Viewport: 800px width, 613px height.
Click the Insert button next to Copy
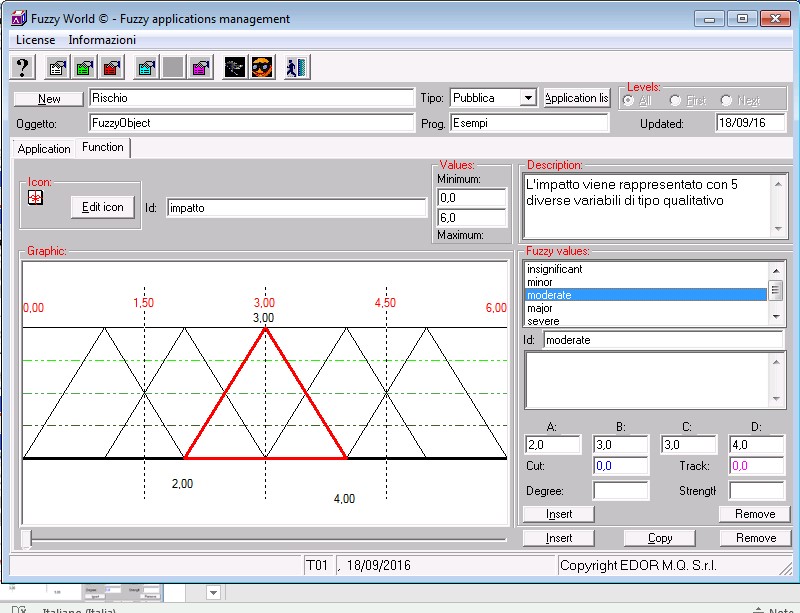click(x=559, y=538)
